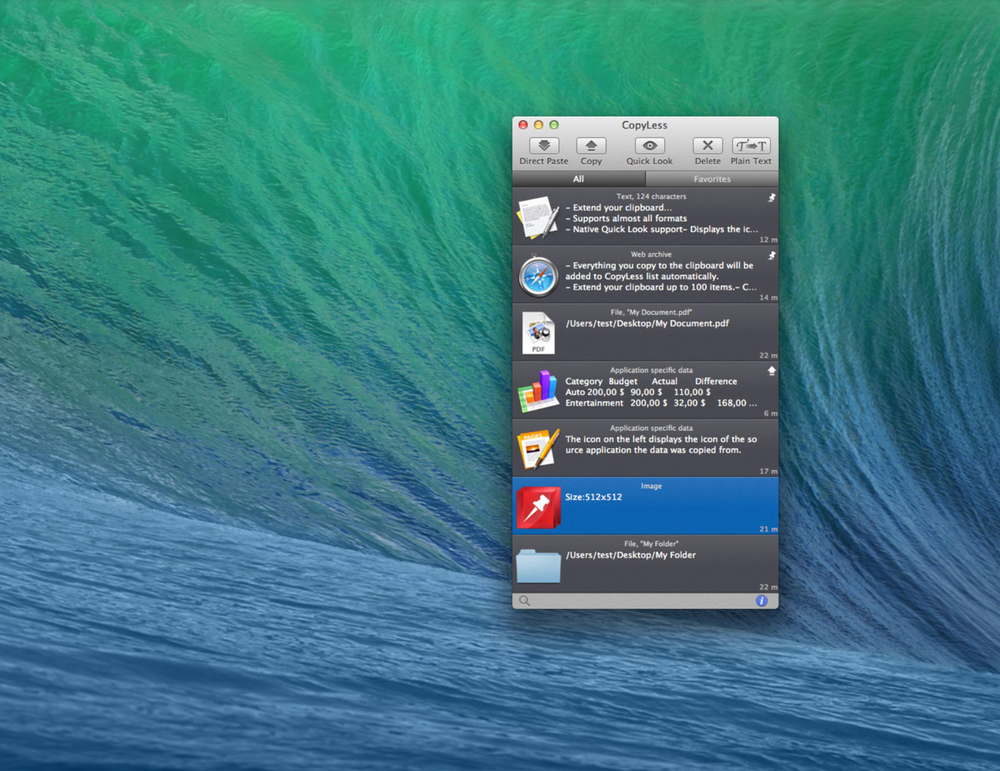
Task: Click "Text, 124 characters" header label
Action: [x=651, y=196]
